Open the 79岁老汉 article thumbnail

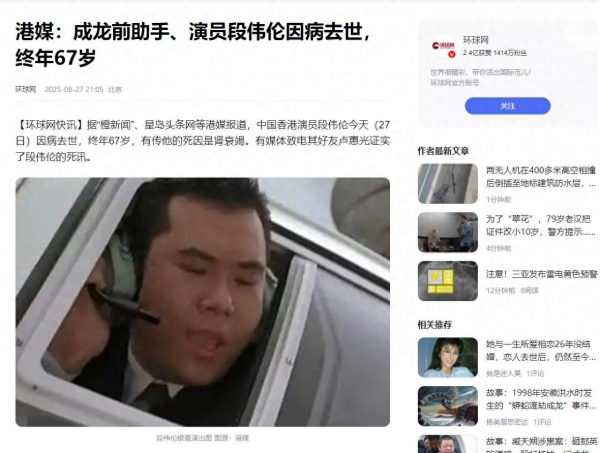(448, 232)
